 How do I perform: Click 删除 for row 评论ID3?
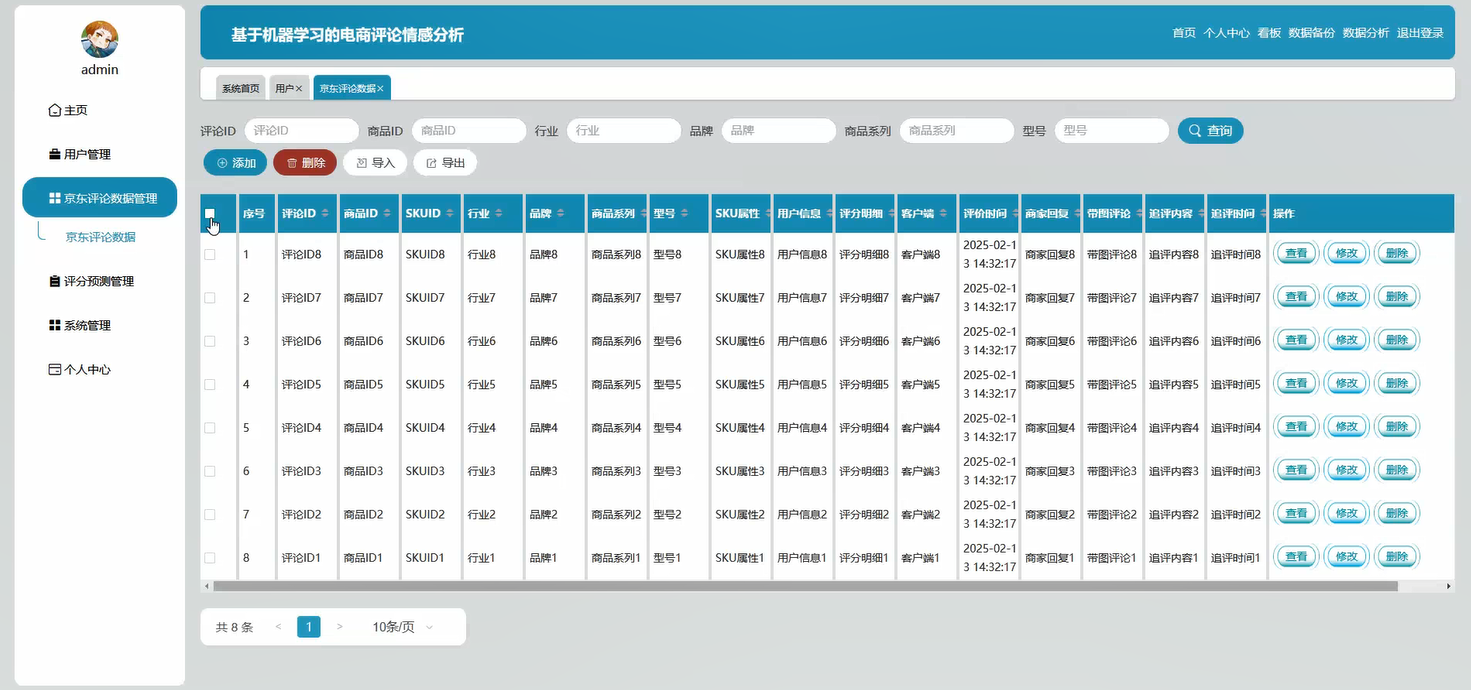(x=1397, y=470)
